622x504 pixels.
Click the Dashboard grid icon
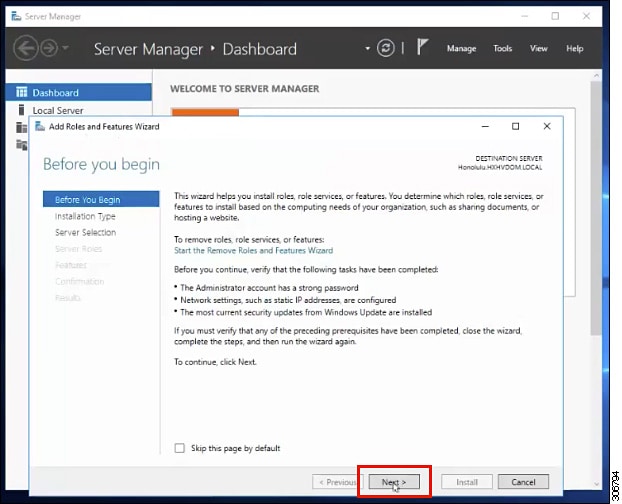[x=21, y=92]
